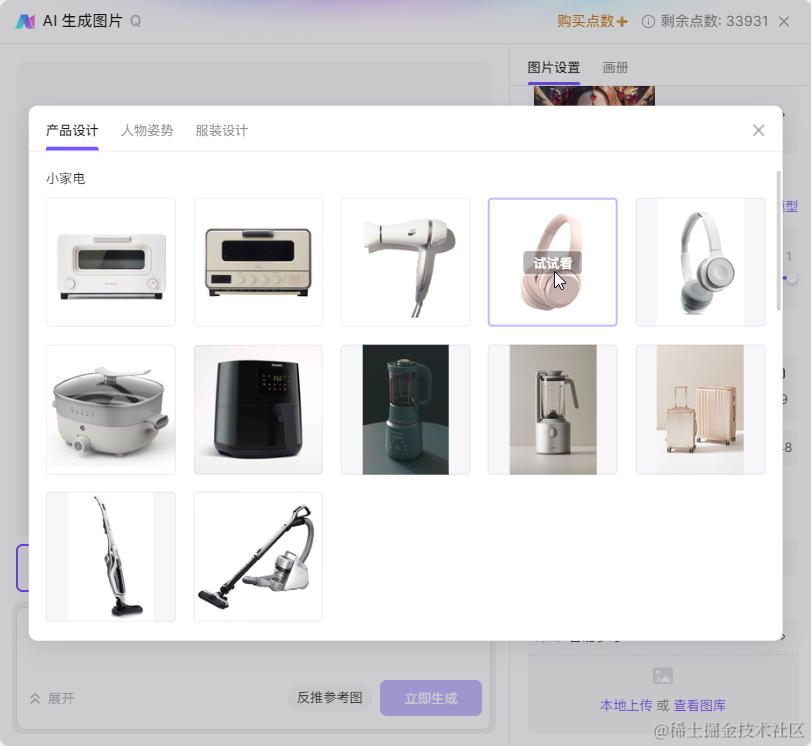This screenshot has height=746, width=811.
Task: Switch to 画册 tab
Action: (615, 67)
